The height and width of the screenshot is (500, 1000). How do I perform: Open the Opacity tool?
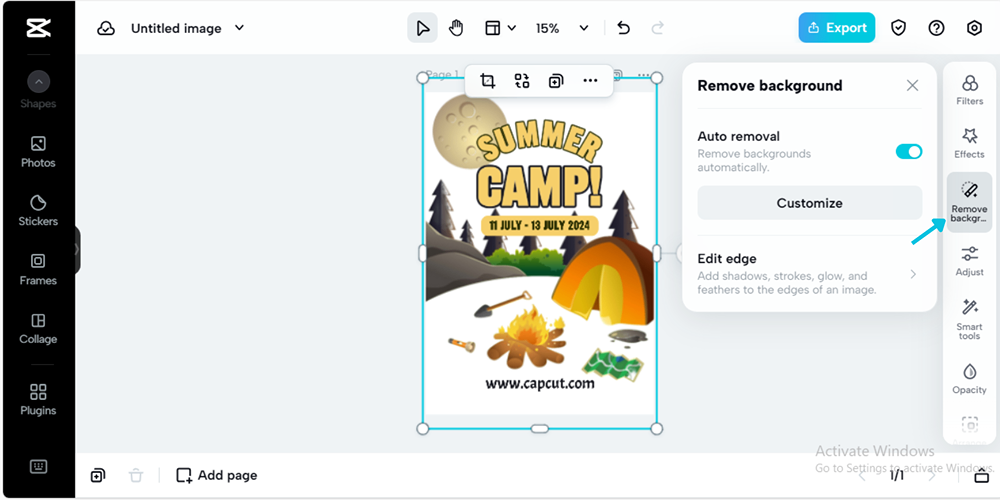(x=969, y=378)
